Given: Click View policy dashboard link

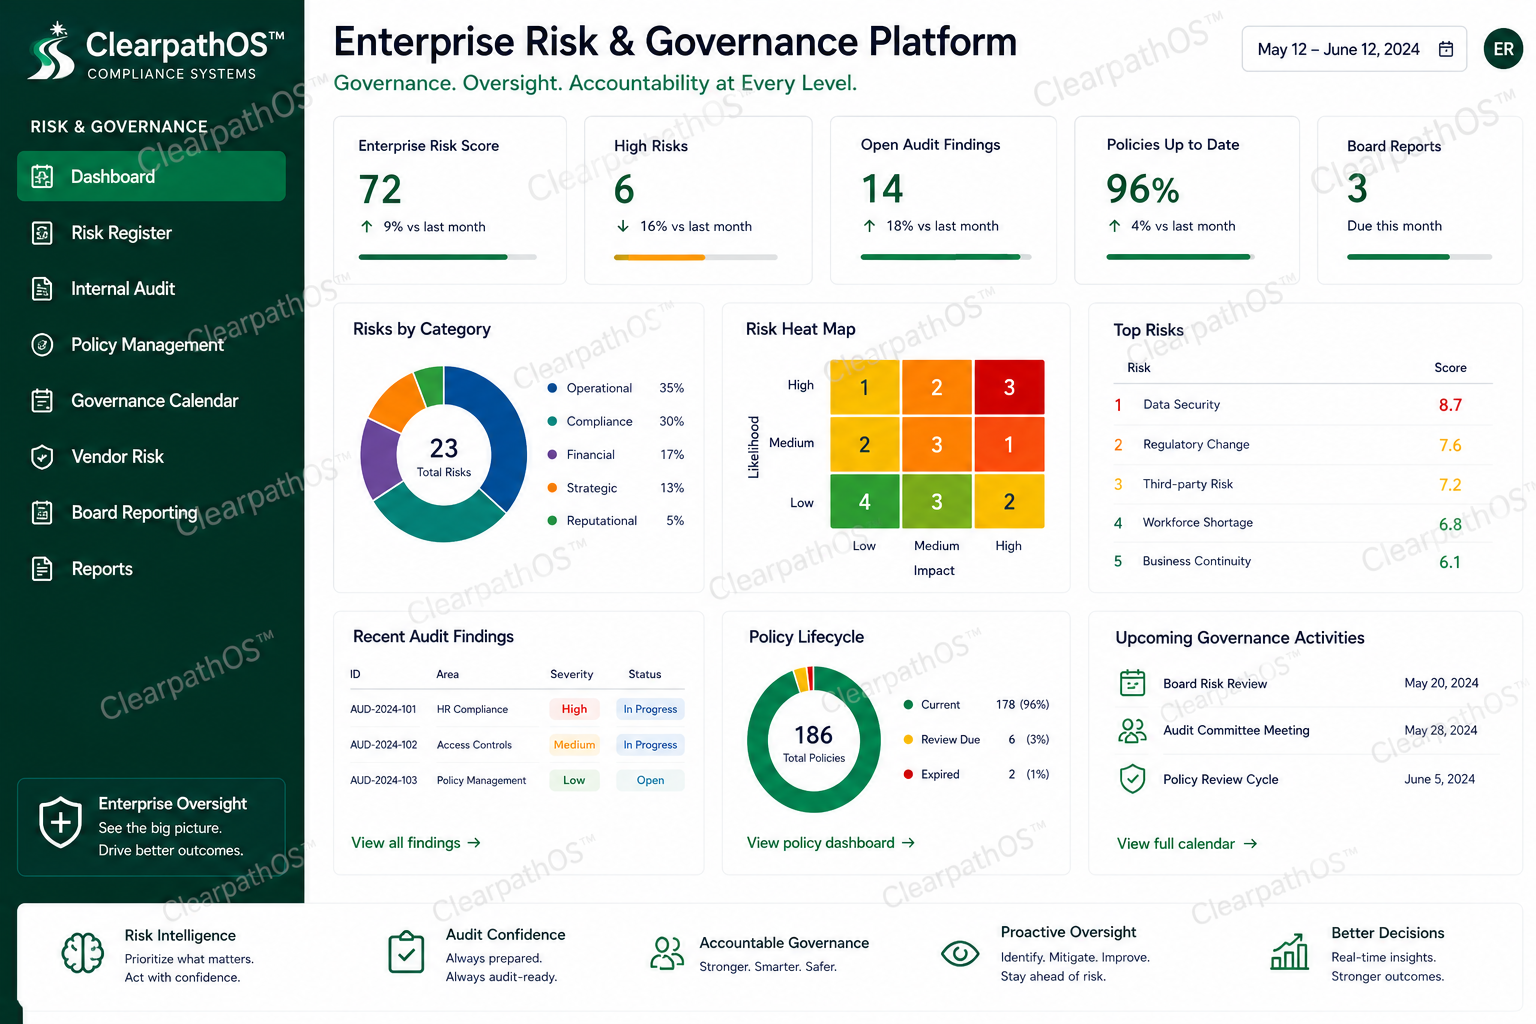Looking at the screenshot, I should [831, 843].
